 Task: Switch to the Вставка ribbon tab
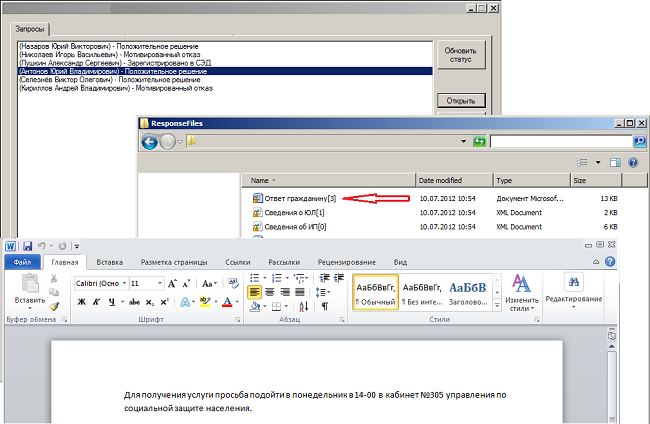(x=109, y=262)
